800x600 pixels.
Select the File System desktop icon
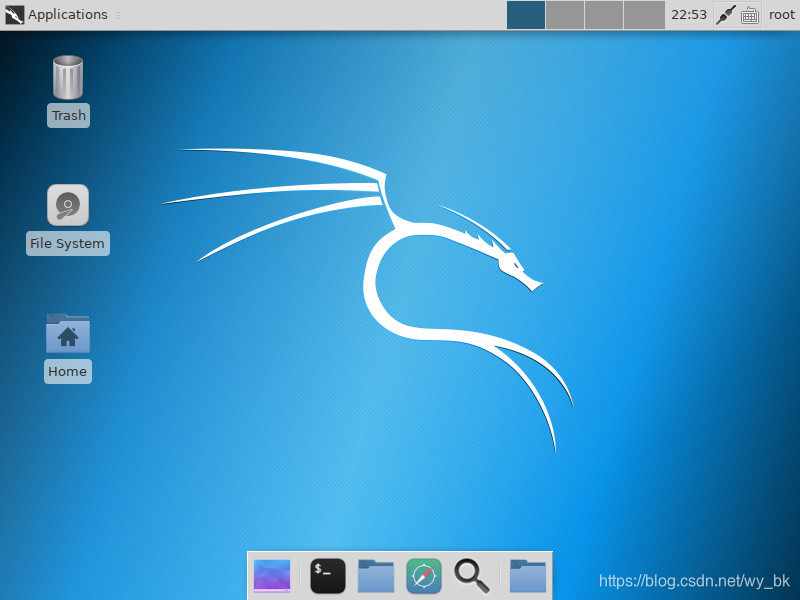coord(68,205)
